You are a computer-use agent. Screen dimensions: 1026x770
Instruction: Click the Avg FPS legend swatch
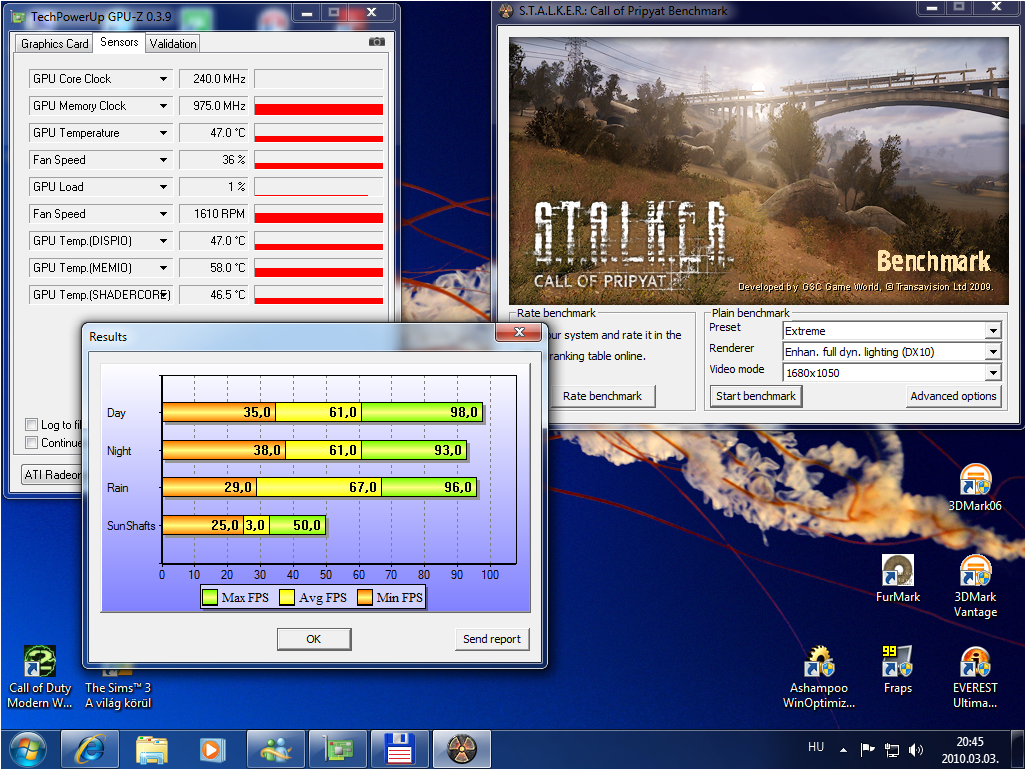point(287,597)
